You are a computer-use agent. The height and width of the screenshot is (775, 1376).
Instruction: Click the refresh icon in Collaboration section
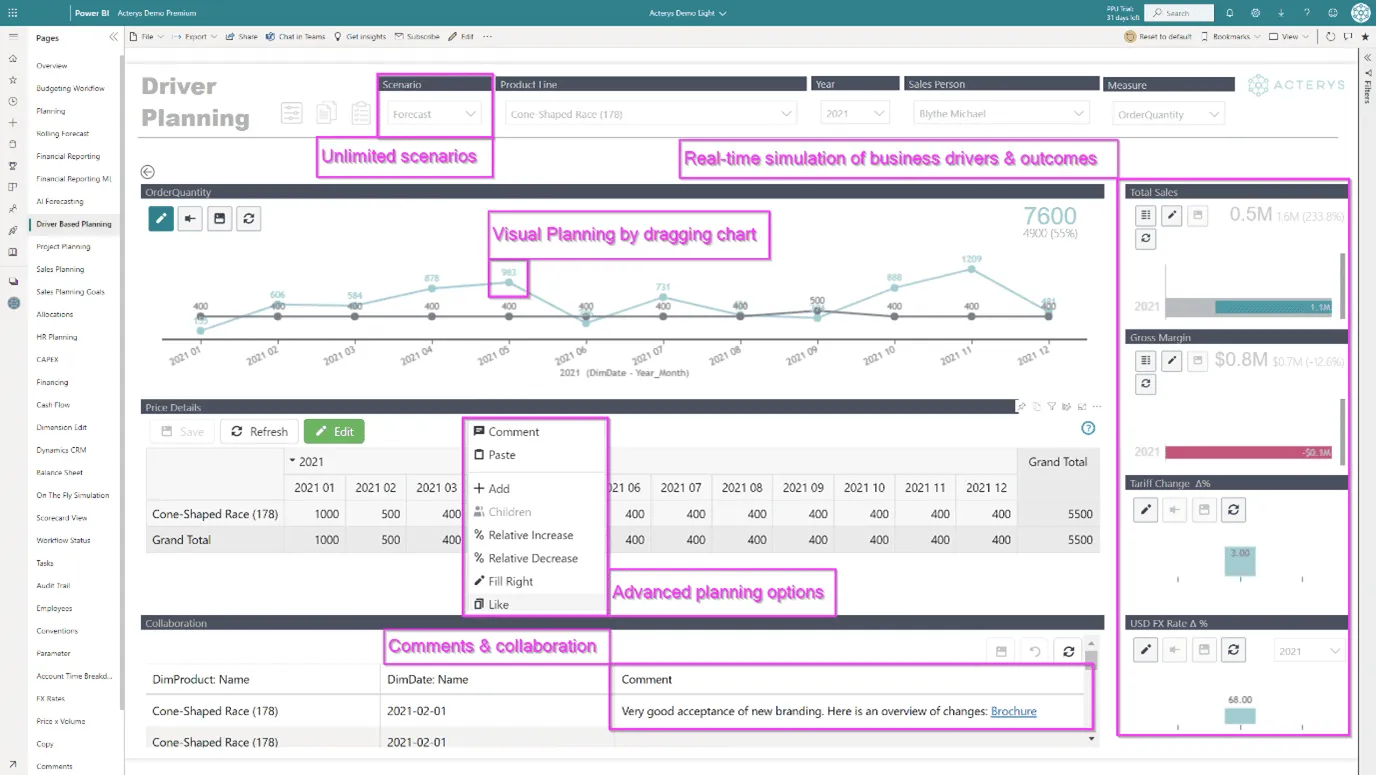click(x=1068, y=651)
